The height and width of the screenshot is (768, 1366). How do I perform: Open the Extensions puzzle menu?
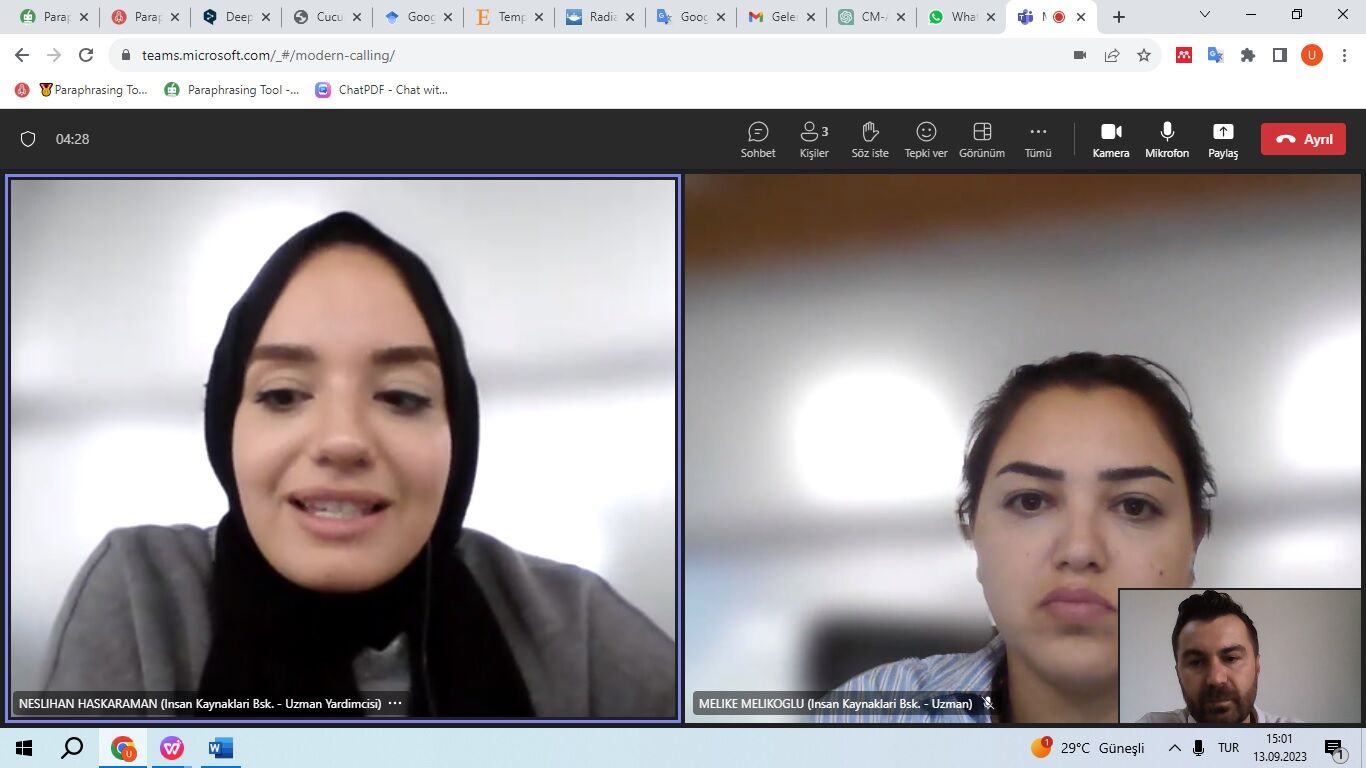click(1248, 55)
